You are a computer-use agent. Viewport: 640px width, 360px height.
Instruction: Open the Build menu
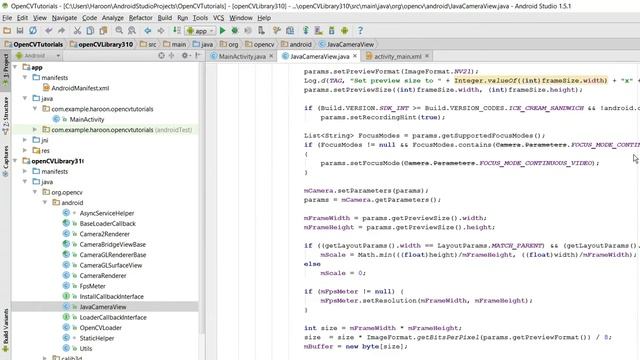pyautogui.click(x=164, y=18)
